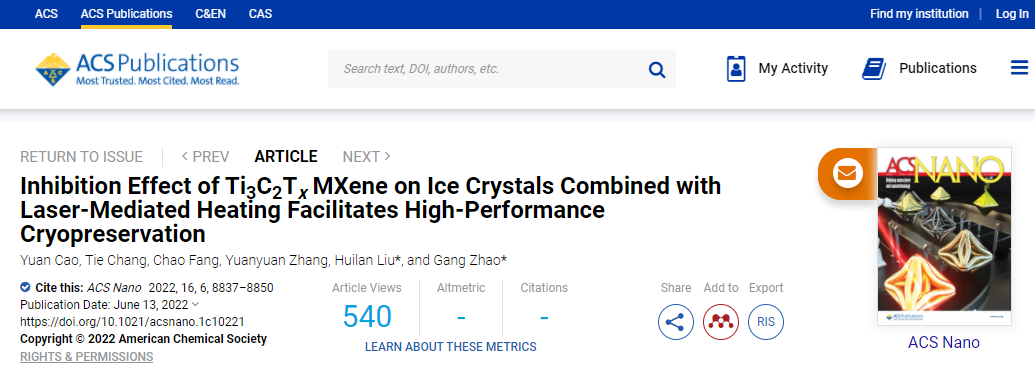Click Find my institution link
Screen dimensions: 1035x380
coord(919,14)
